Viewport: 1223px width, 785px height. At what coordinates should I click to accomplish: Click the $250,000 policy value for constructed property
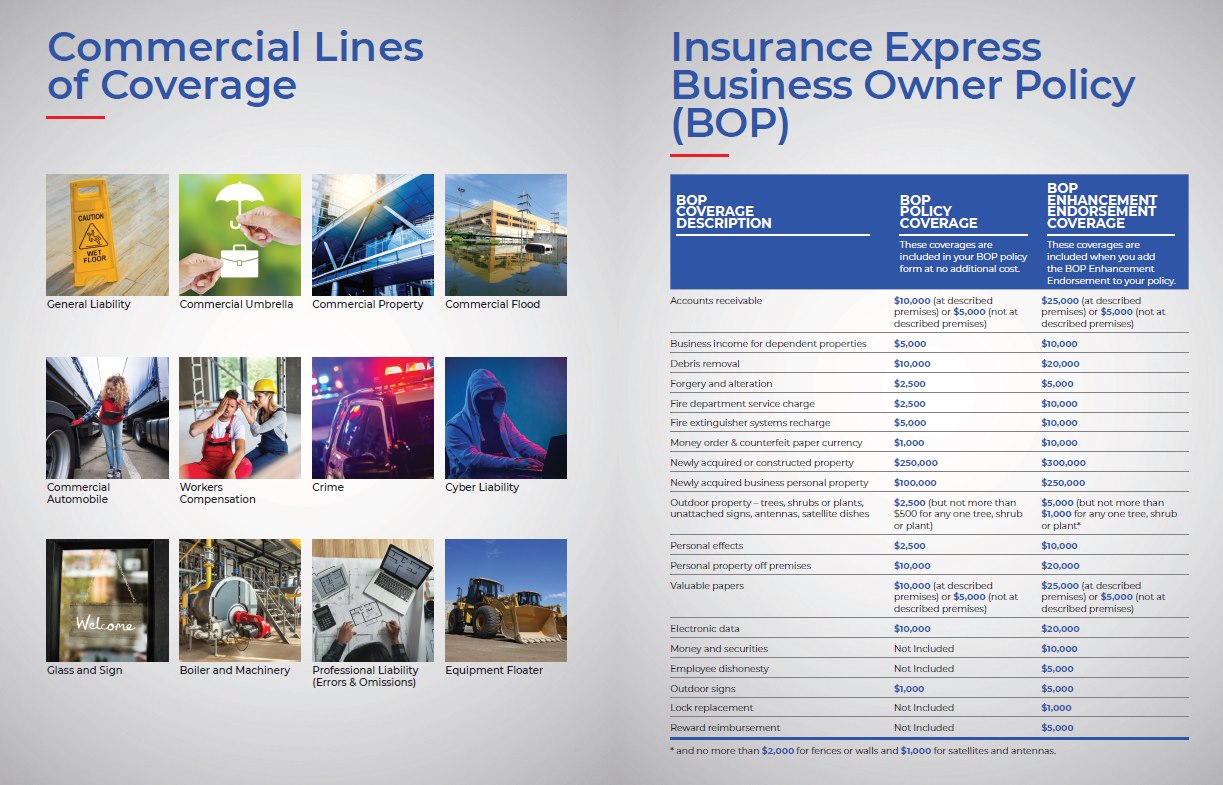tap(916, 463)
